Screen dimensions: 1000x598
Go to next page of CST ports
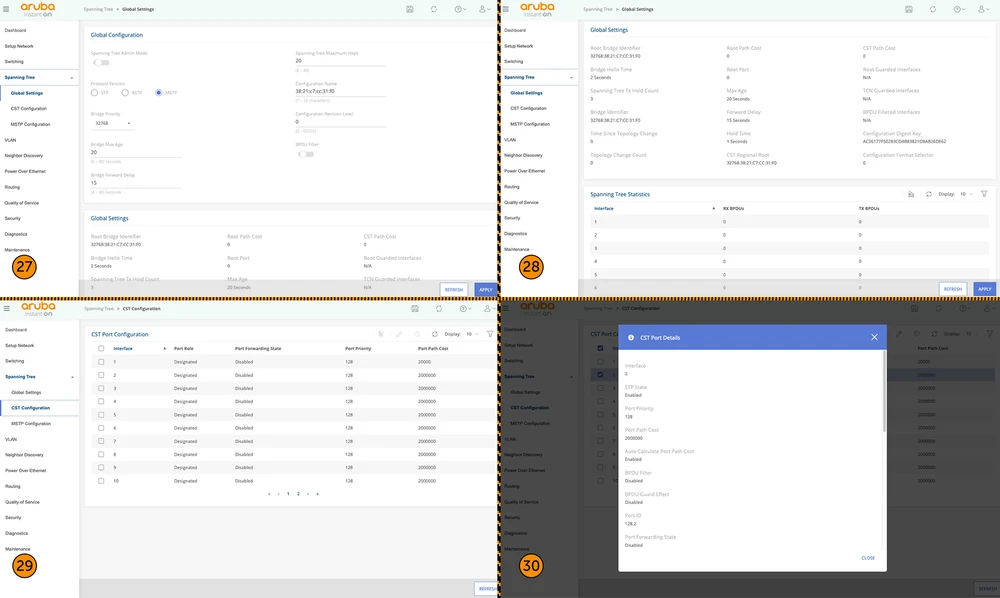308,493
